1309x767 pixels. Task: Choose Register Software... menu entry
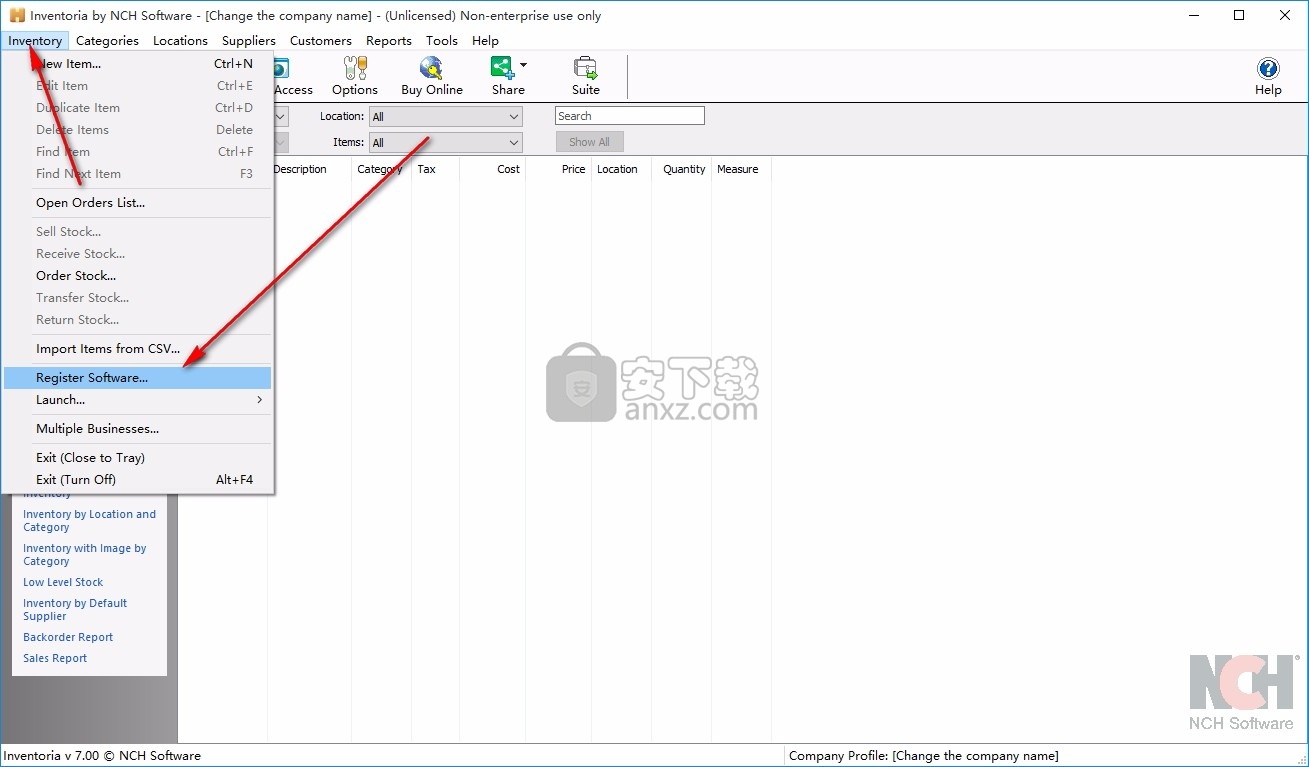[137, 378]
